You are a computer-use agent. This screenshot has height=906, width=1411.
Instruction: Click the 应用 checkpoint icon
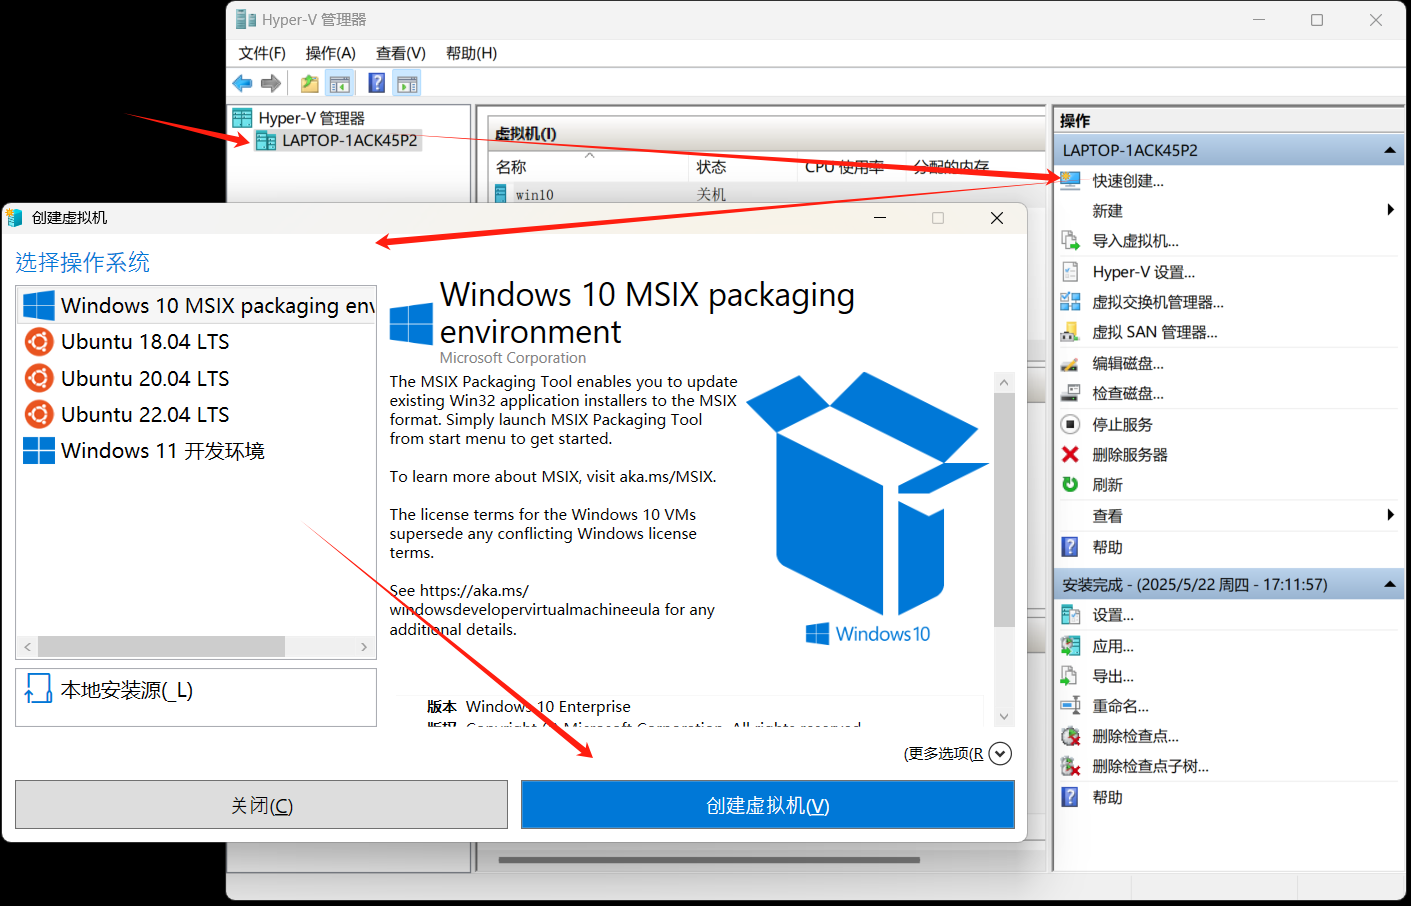pos(1070,646)
